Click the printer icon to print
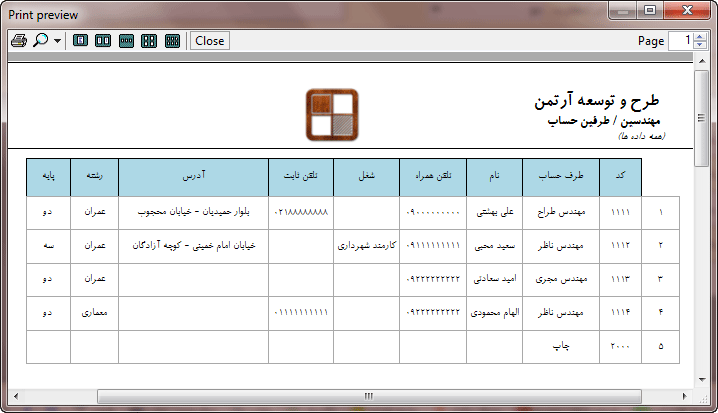This screenshot has width=718, height=413. [x=18, y=41]
